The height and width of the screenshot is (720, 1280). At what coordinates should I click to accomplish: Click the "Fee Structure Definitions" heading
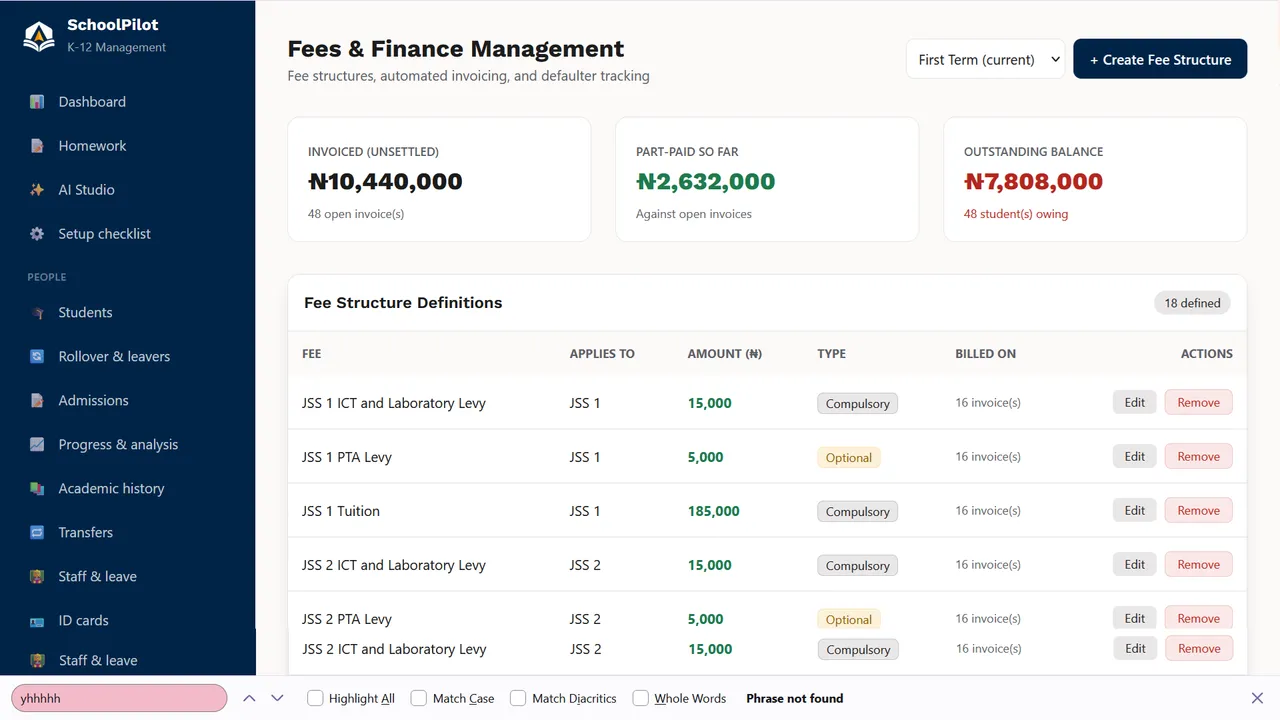(403, 303)
